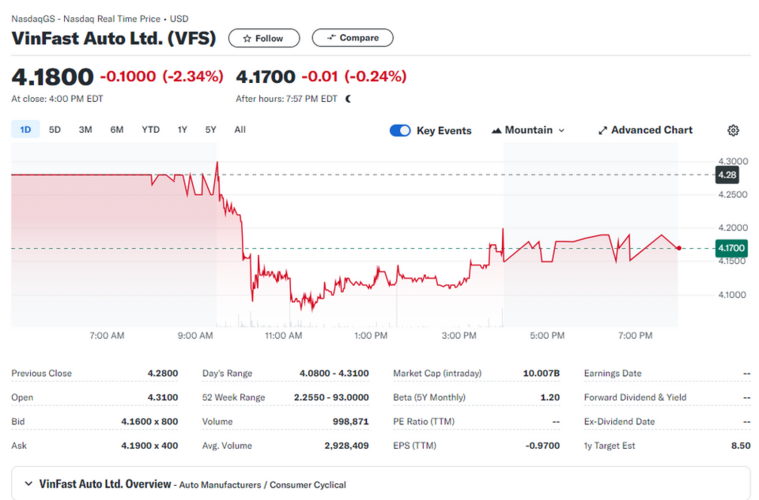Select the 5Y range tab
Screen dimensions: 759x500
point(210,129)
